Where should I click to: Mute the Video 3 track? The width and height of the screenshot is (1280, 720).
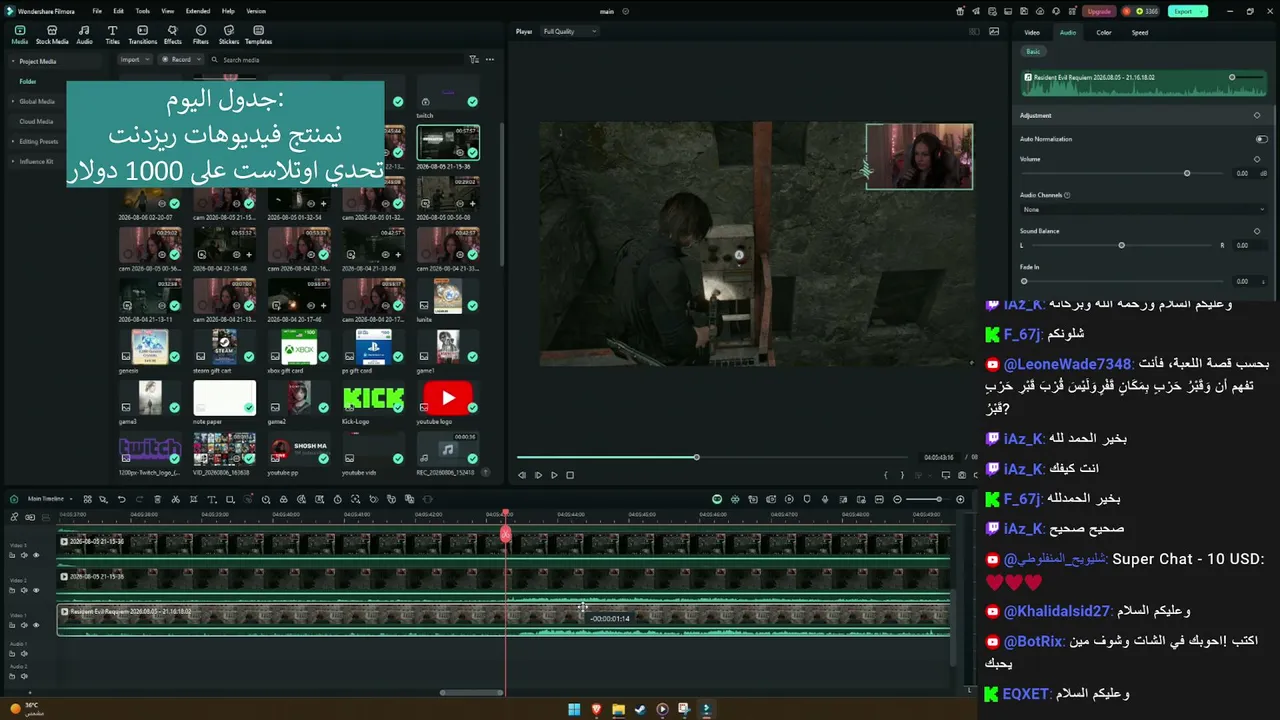pos(24,555)
